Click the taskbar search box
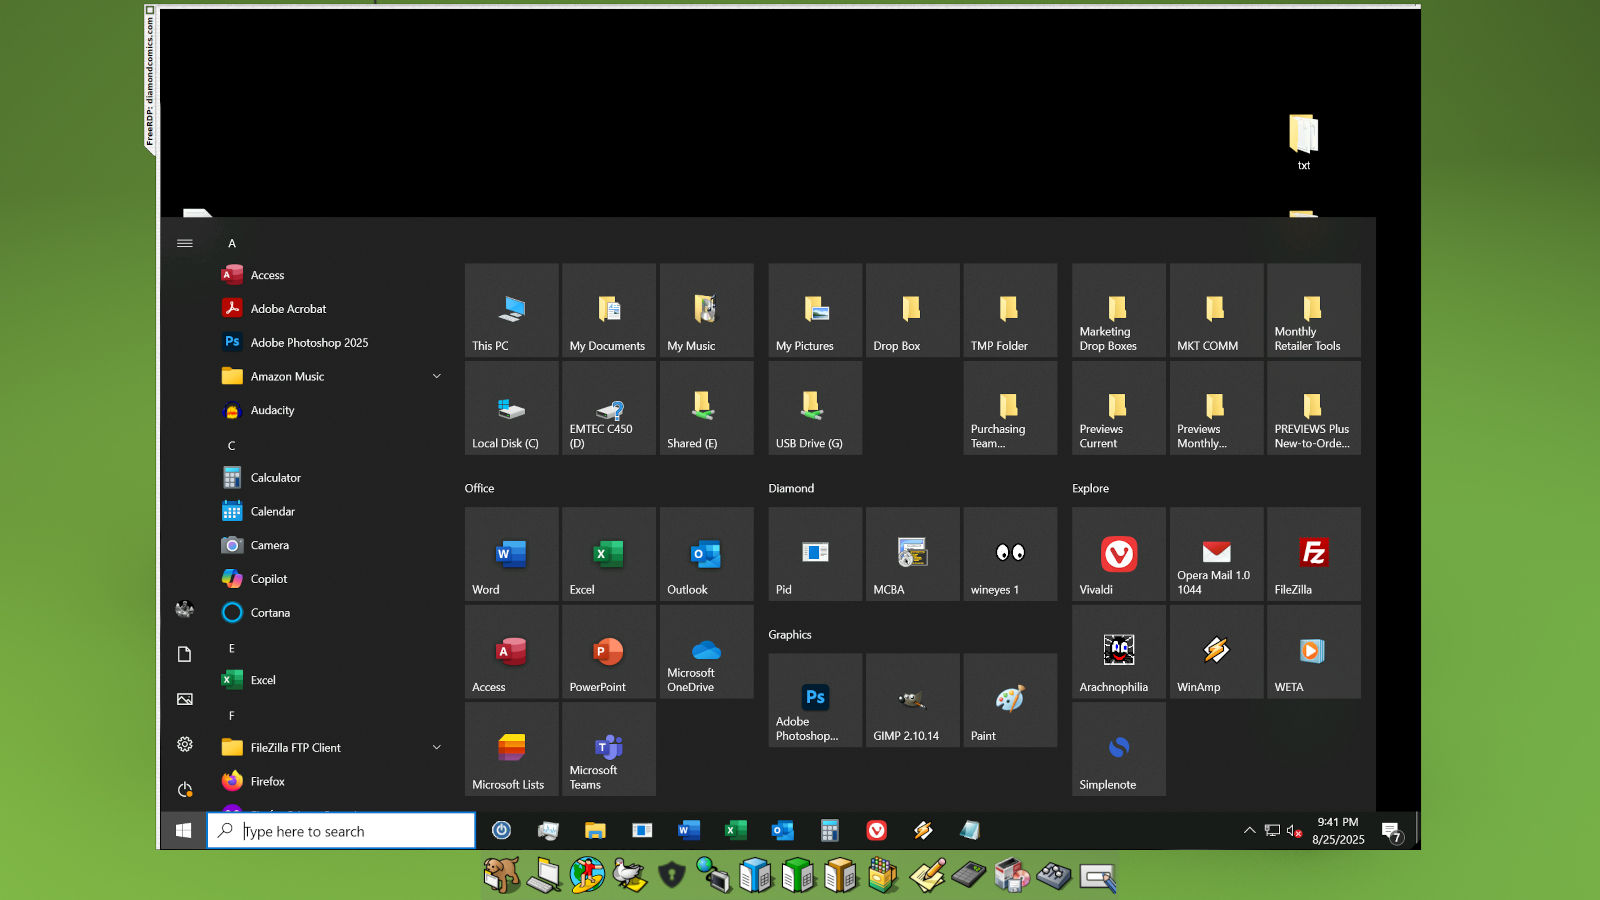1600x900 pixels. pos(341,831)
